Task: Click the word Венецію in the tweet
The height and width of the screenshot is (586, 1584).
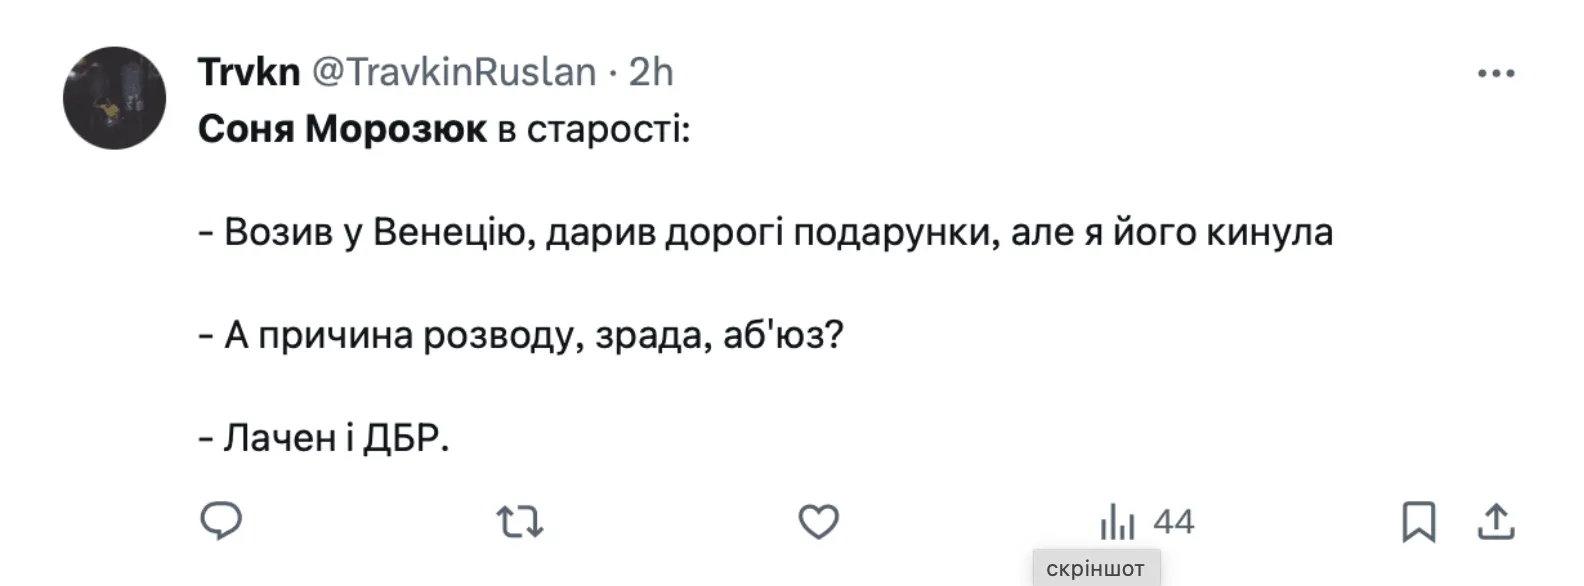Action: click(x=454, y=232)
